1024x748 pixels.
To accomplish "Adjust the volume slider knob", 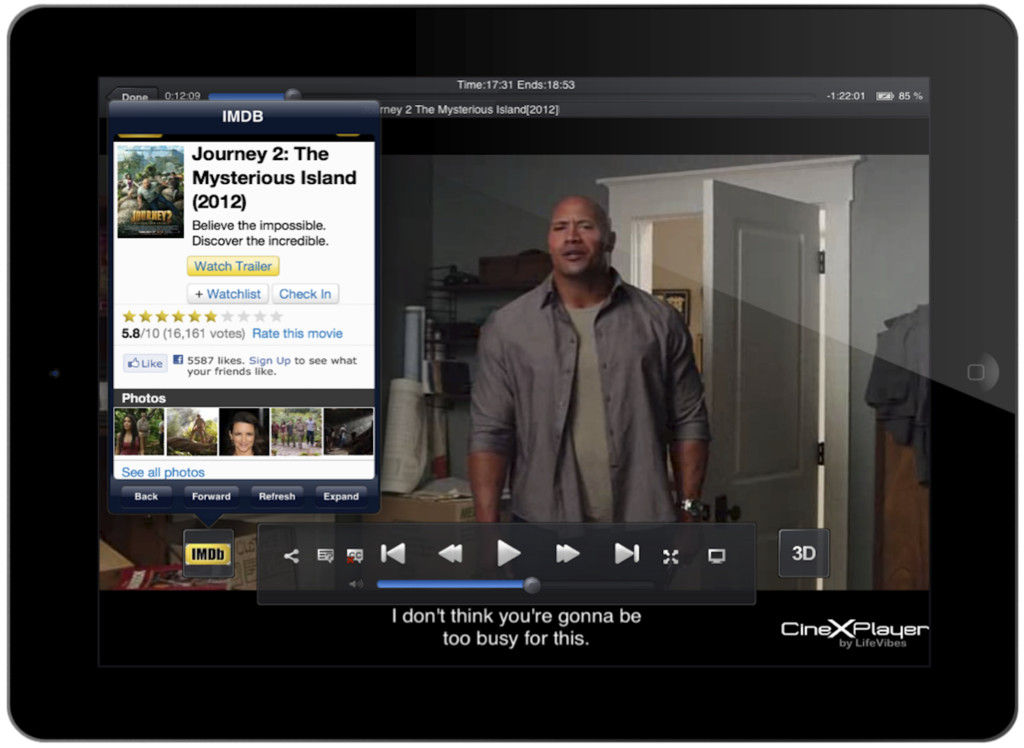I will (532, 585).
